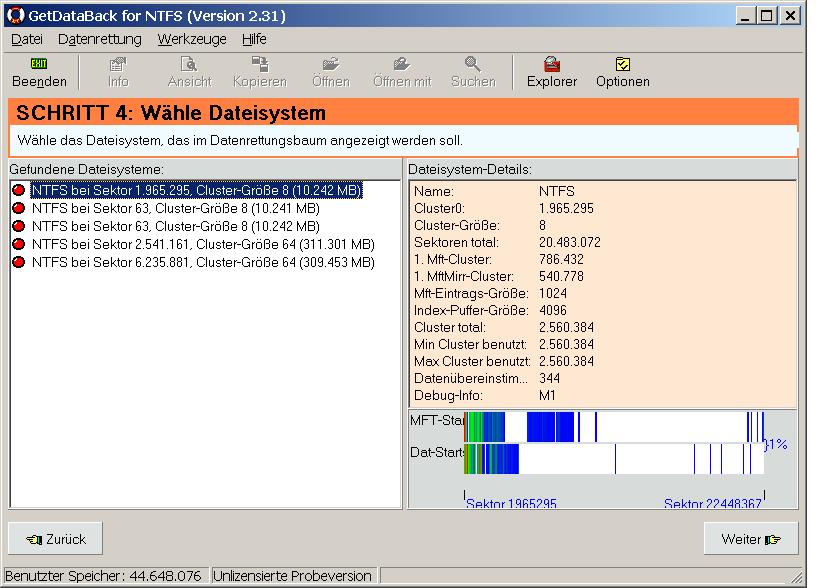
Task: Click the Sektoren total value 20.483.072
Action: coord(569,243)
